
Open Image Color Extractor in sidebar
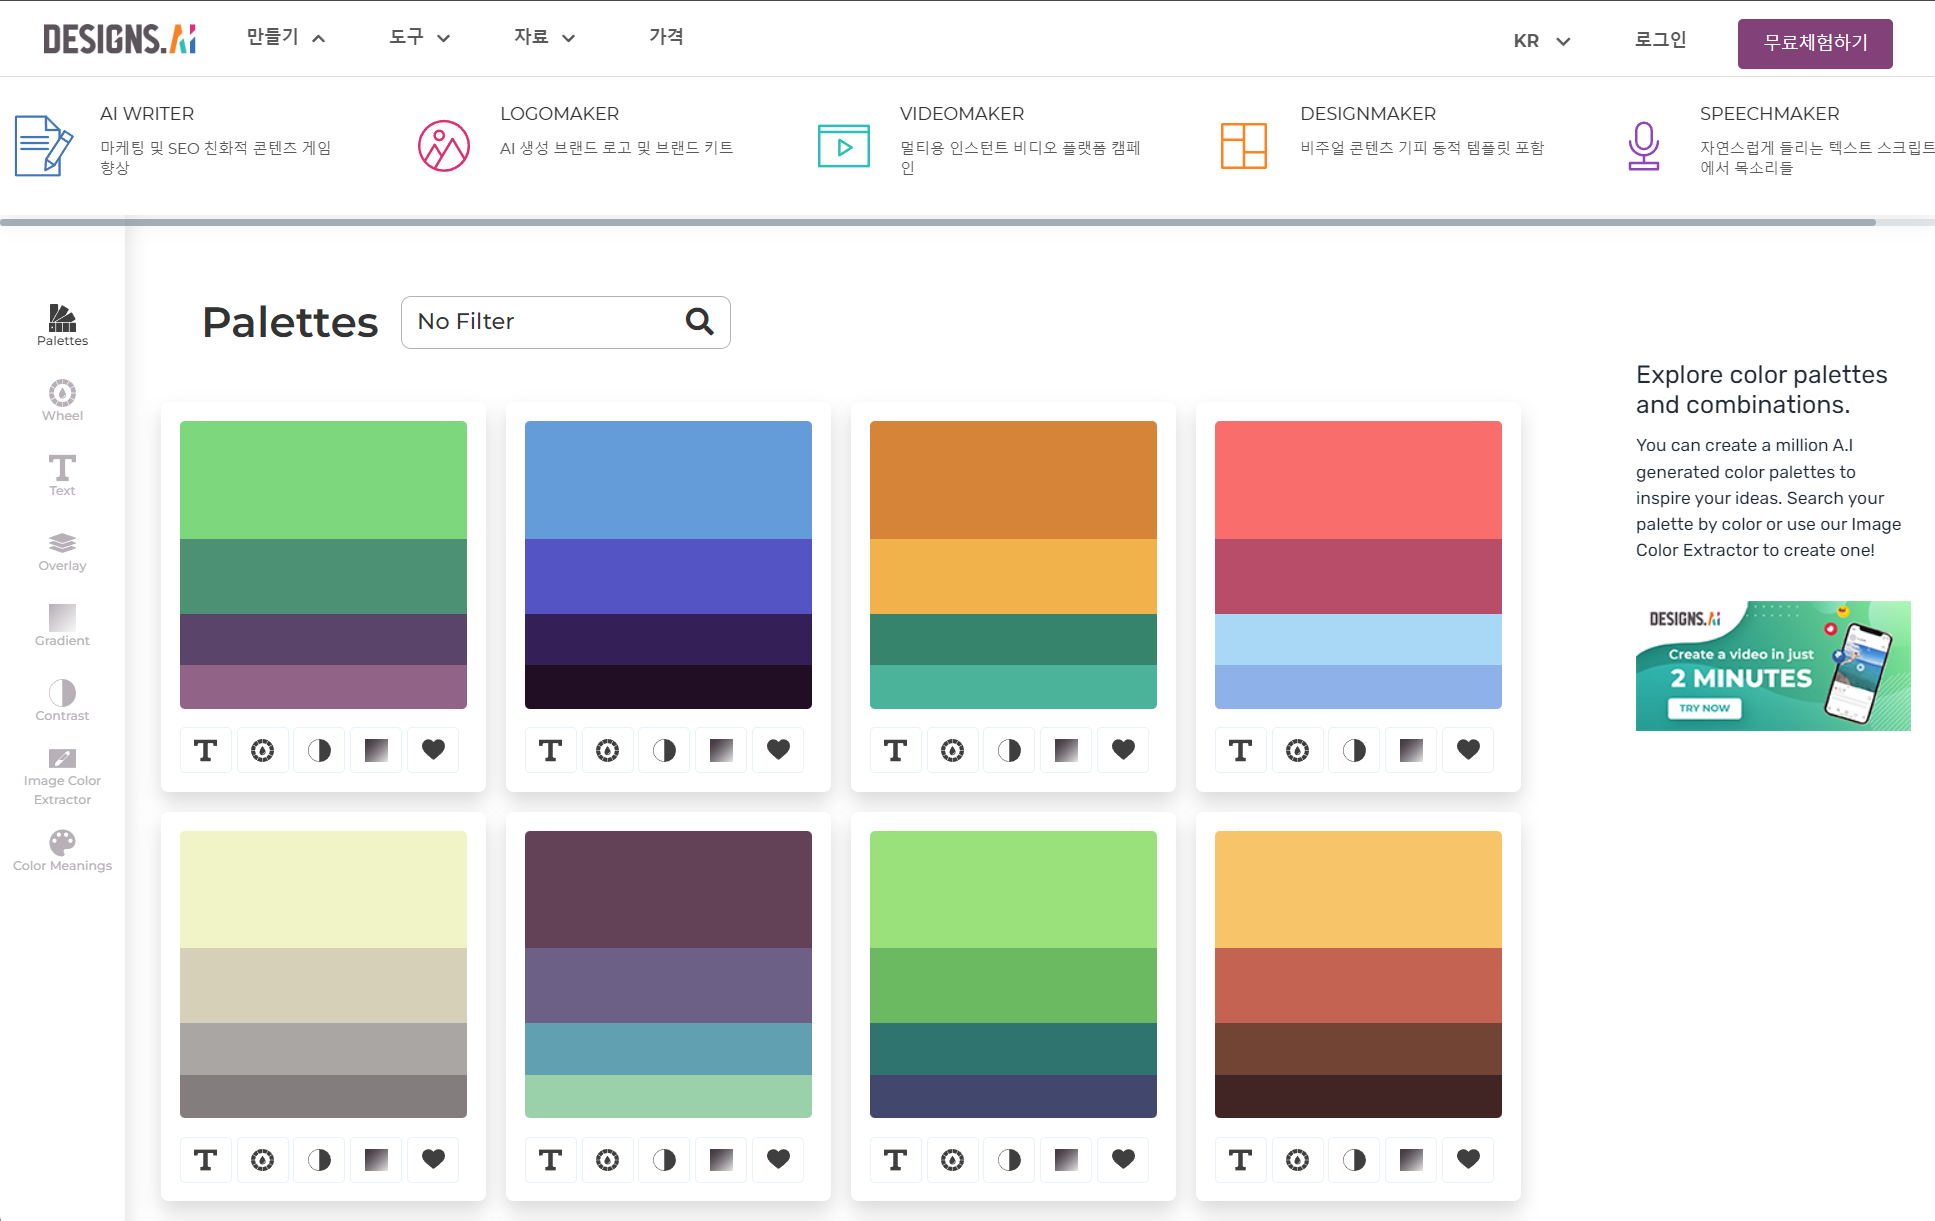click(62, 776)
